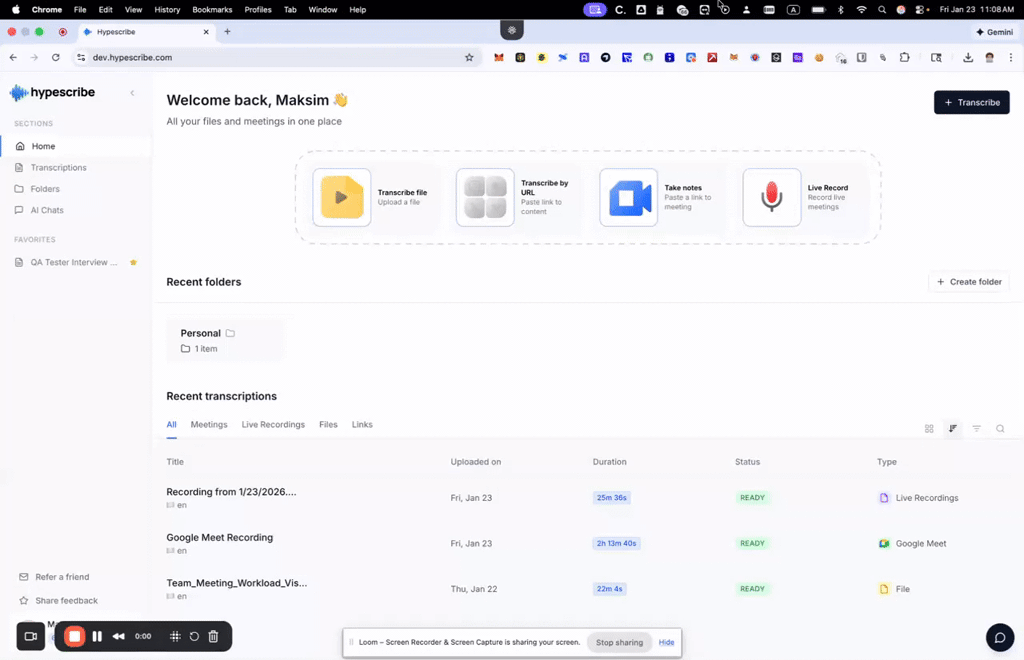Viewport: 1024px width, 660px height.
Task: Open the search icon for recent transcriptions
Action: click(1000, 429)
